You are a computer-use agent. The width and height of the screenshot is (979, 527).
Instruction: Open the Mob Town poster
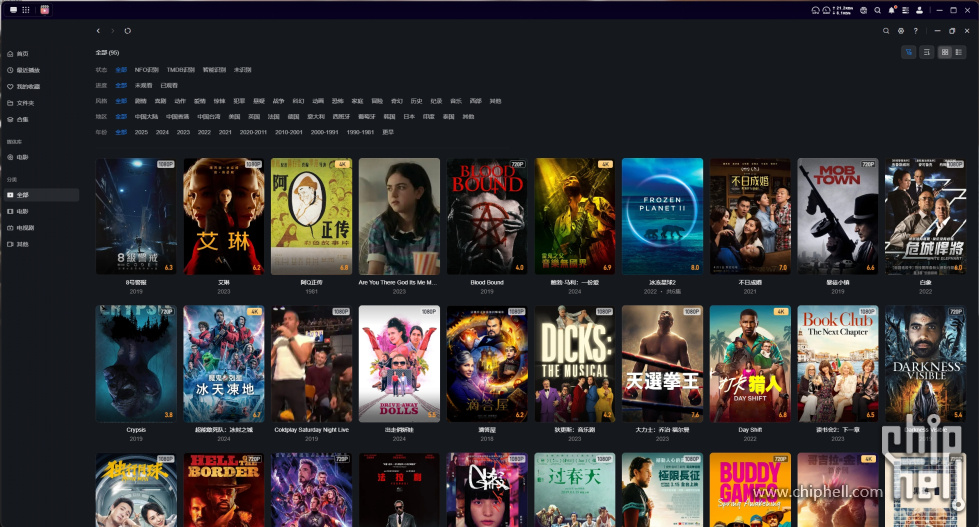[x=838, y=216]
